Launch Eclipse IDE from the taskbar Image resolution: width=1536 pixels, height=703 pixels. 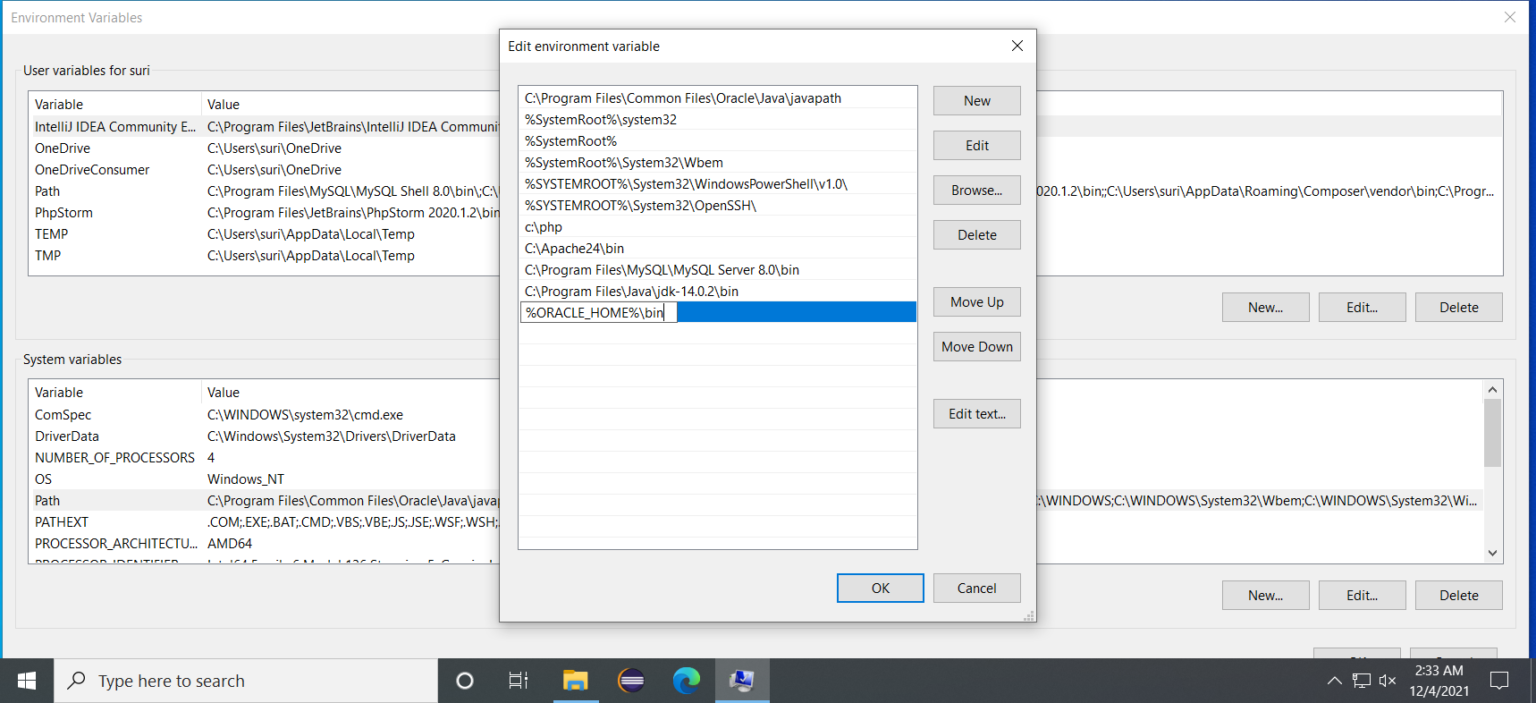(x=631, y=681)
